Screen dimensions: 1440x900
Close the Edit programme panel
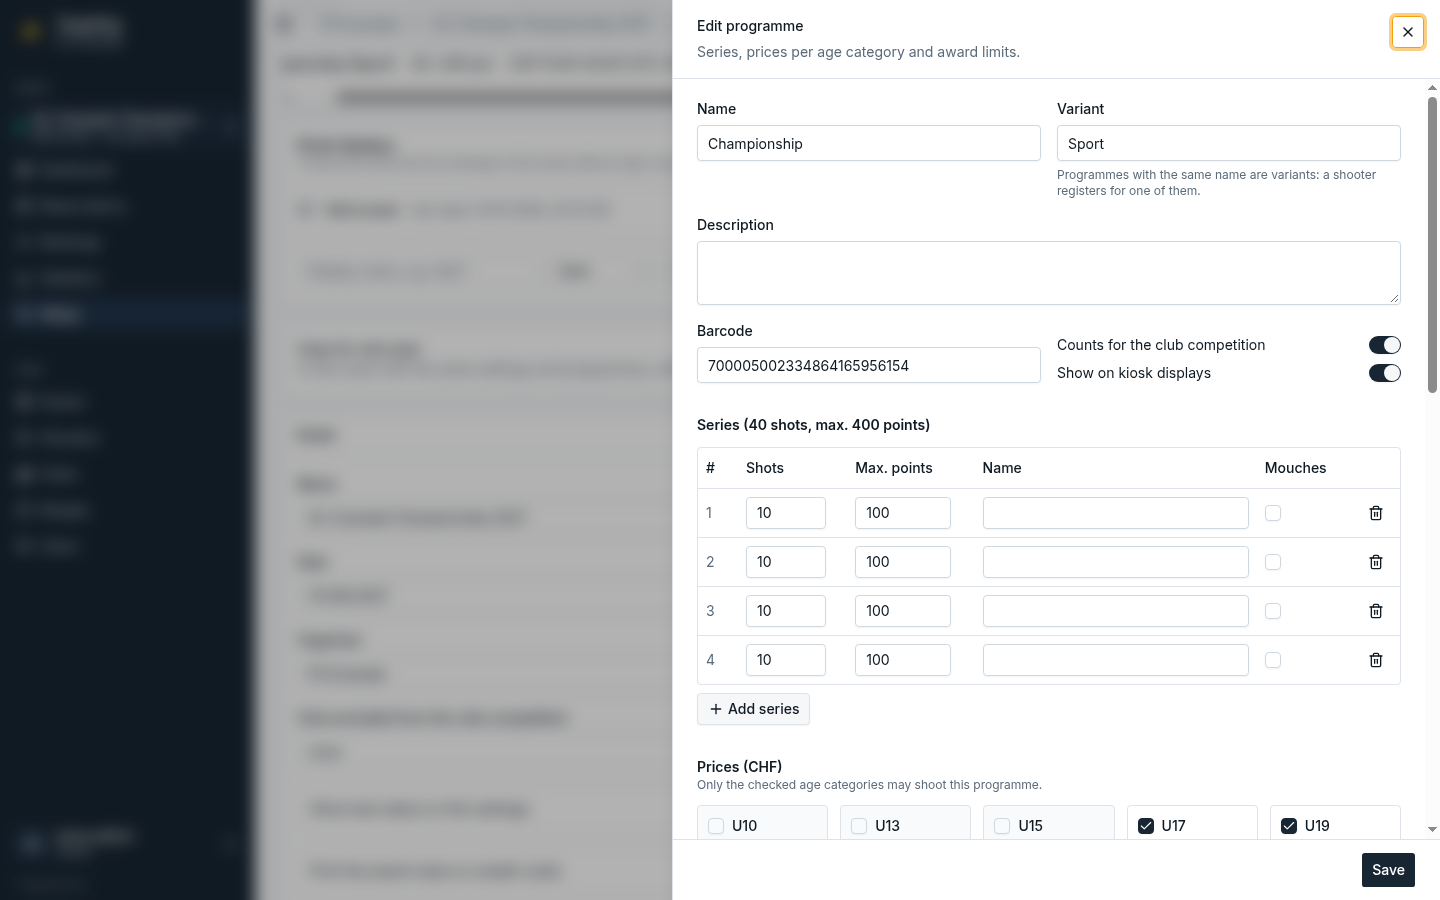point(1407,32)
